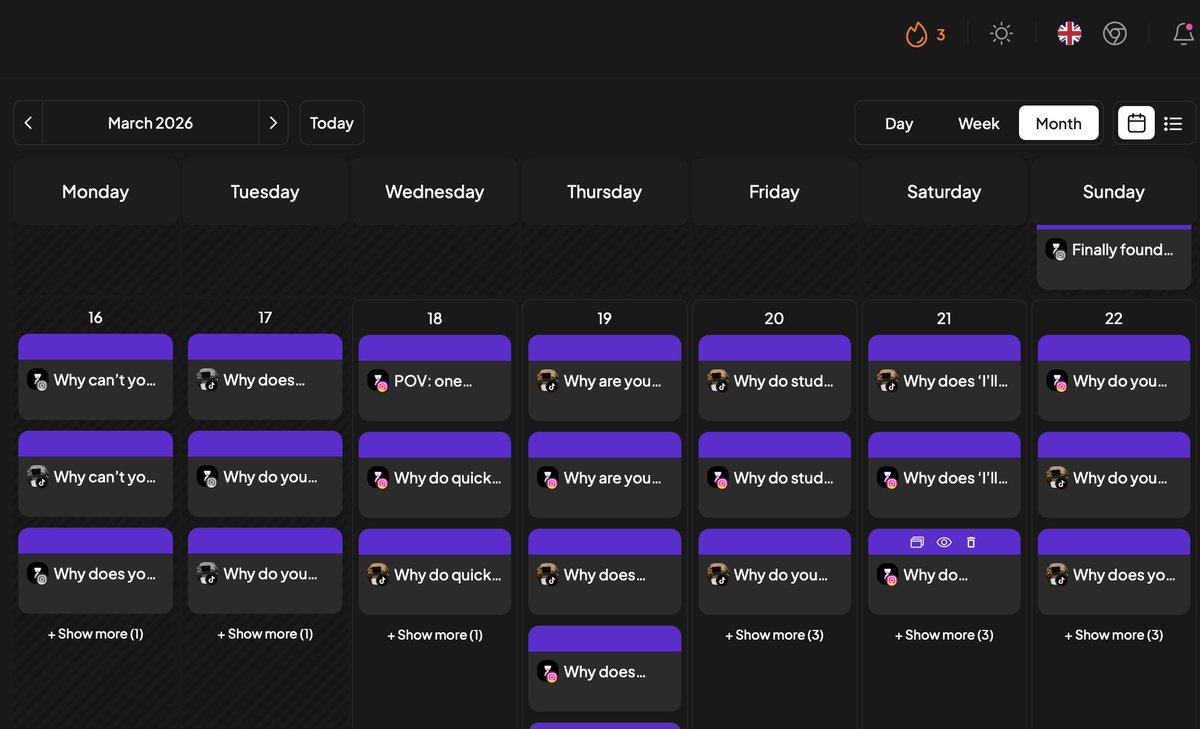Screen dimensions: 1200x729
Task: Open Thursday's TikTok 'Why does…' post
Action: pos(604,572)
